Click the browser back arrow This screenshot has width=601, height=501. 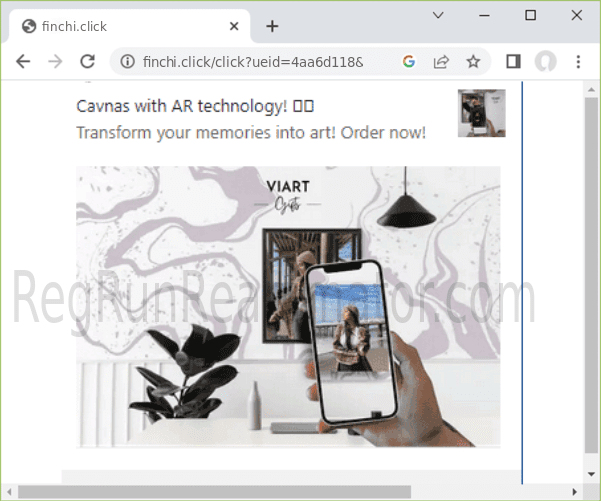point(23,62)
